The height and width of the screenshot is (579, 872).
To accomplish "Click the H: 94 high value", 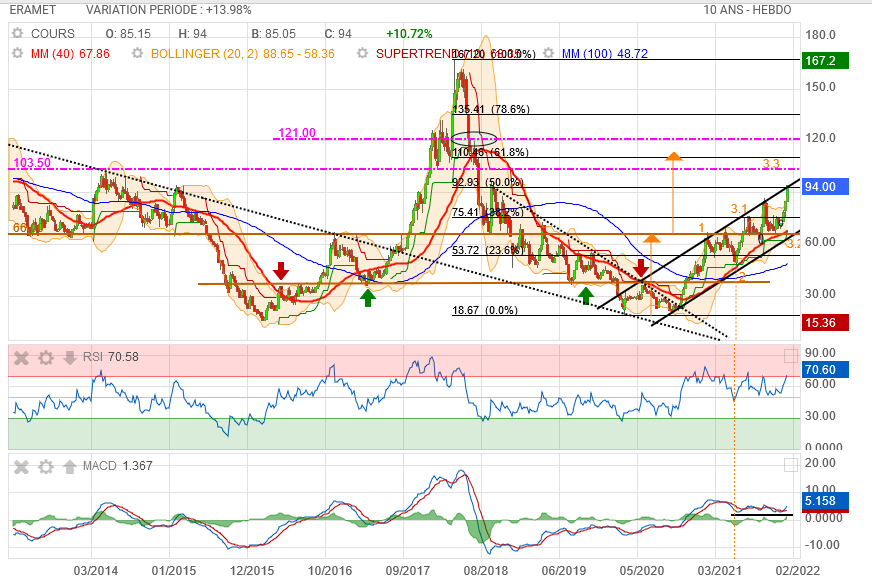I will (x=192, y=34).
